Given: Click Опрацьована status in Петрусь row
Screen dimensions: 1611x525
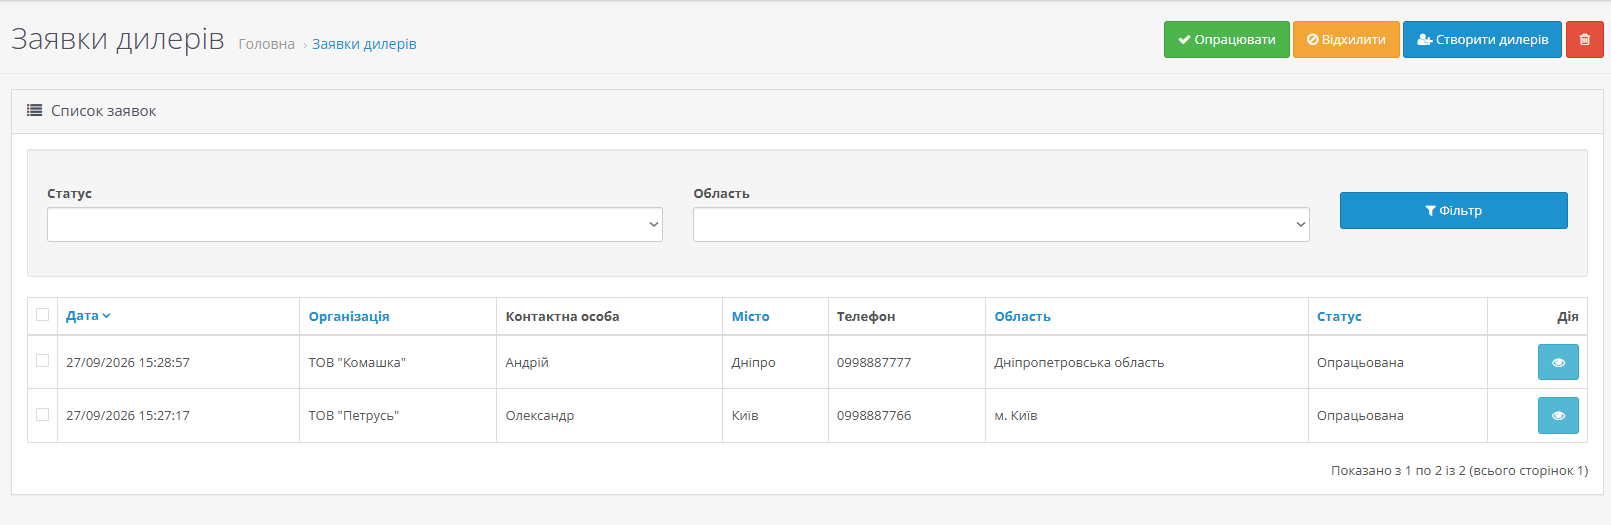Looking at the screenshot, I should click(x=1360, y=415).
